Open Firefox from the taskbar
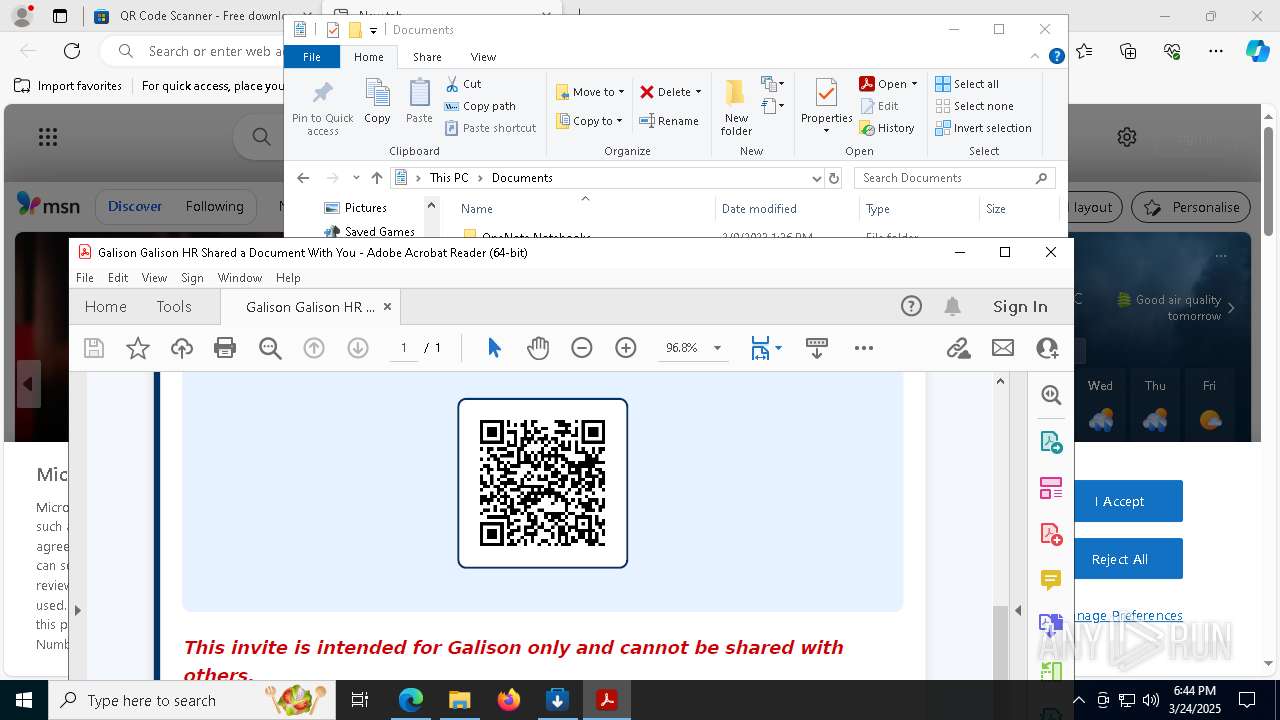The image size is (1280, 720). click(x=509, y=700)
